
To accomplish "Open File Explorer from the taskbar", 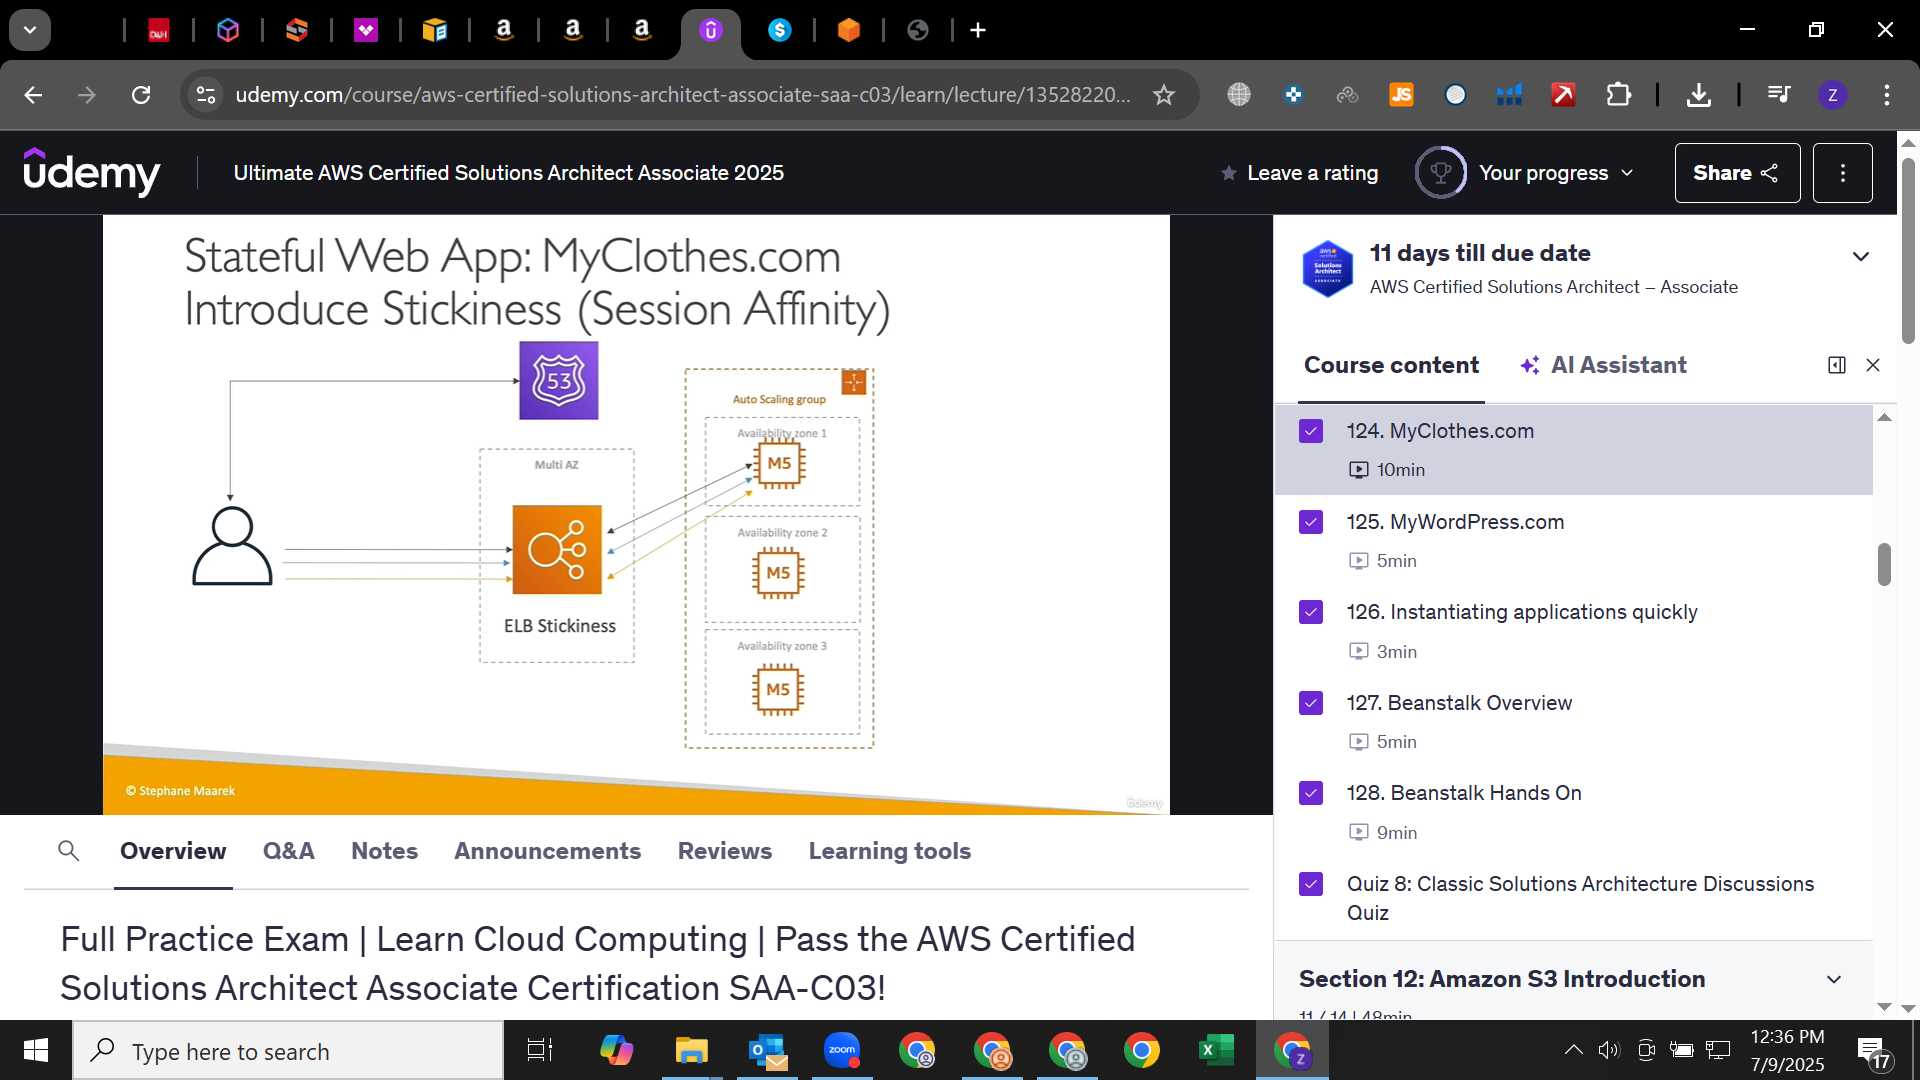I will 691,1051.
